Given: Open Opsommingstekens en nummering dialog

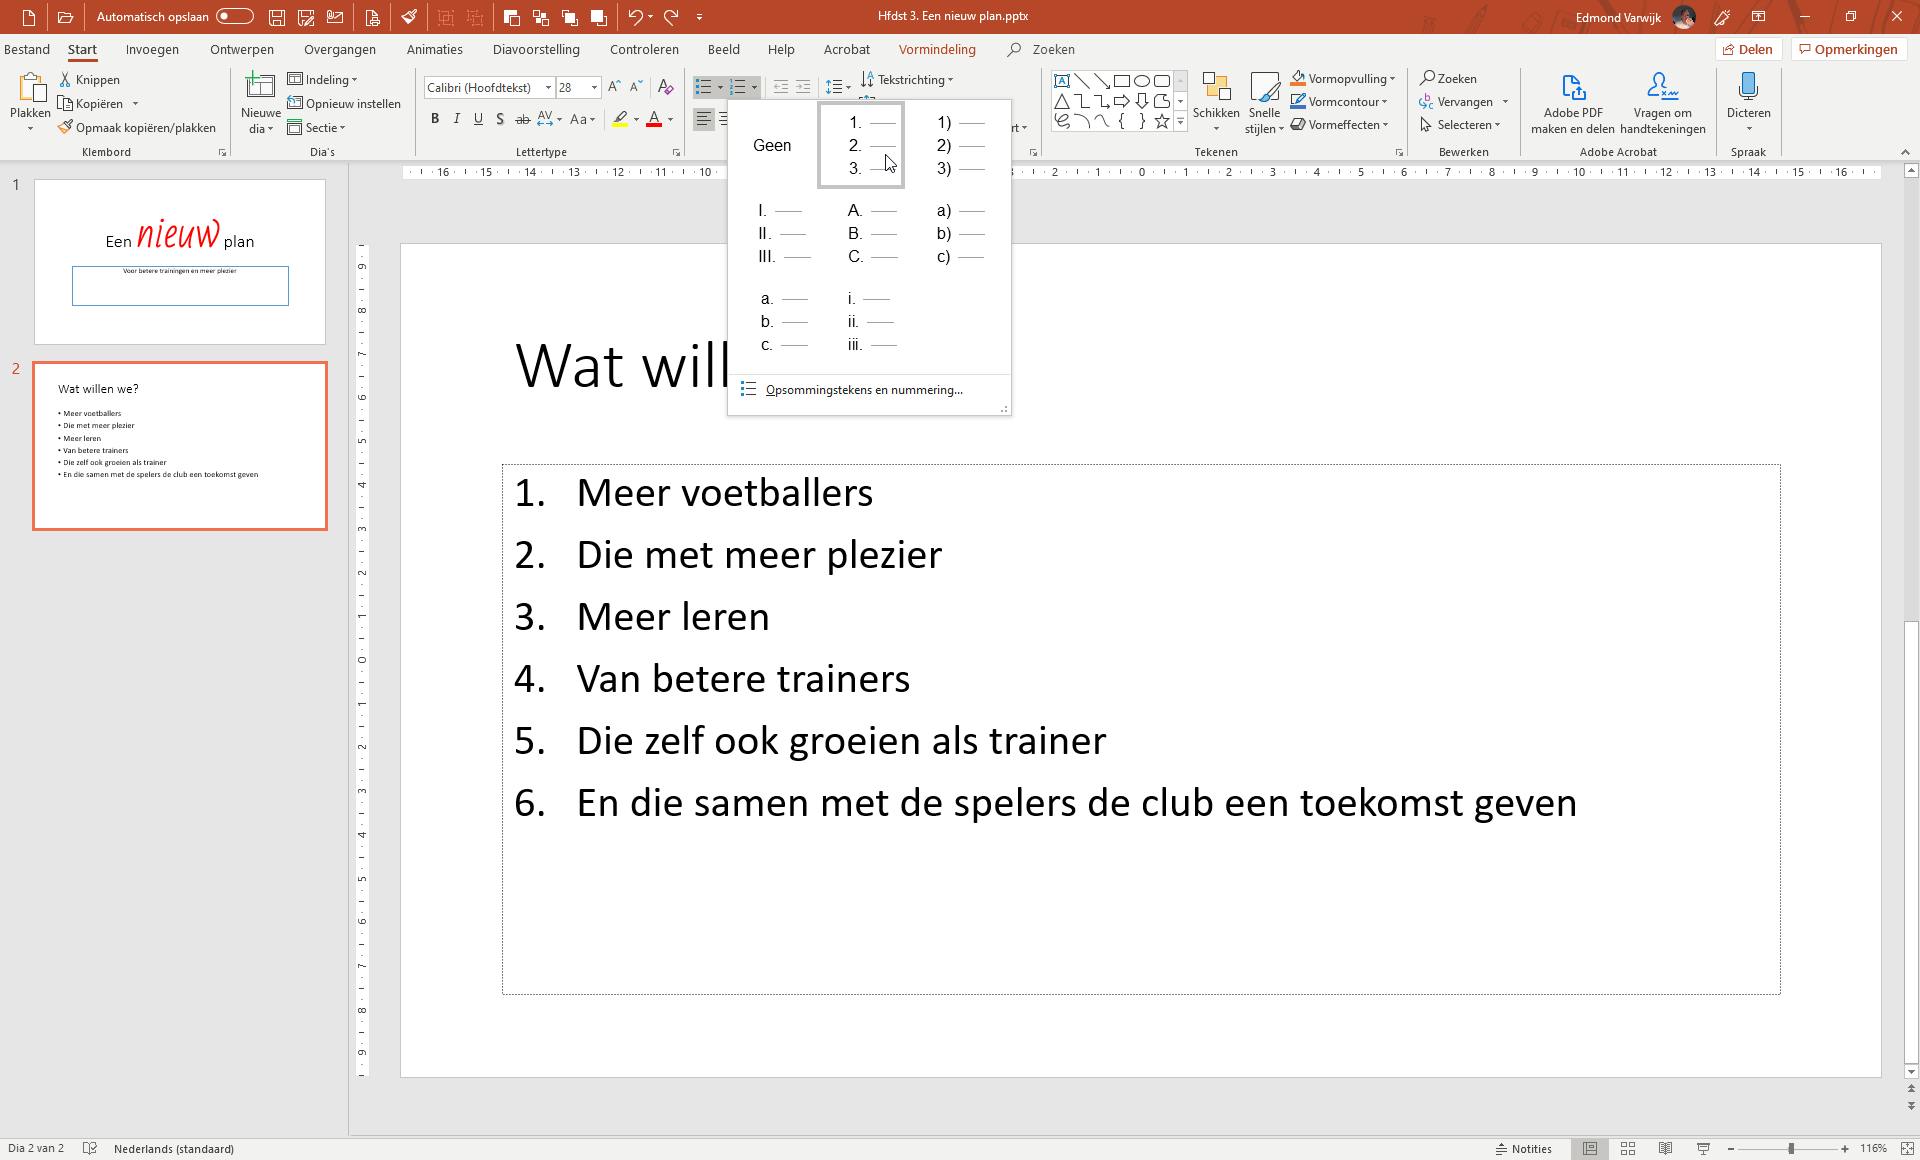Looking at the screenshot, I should (x=863, y=390).
